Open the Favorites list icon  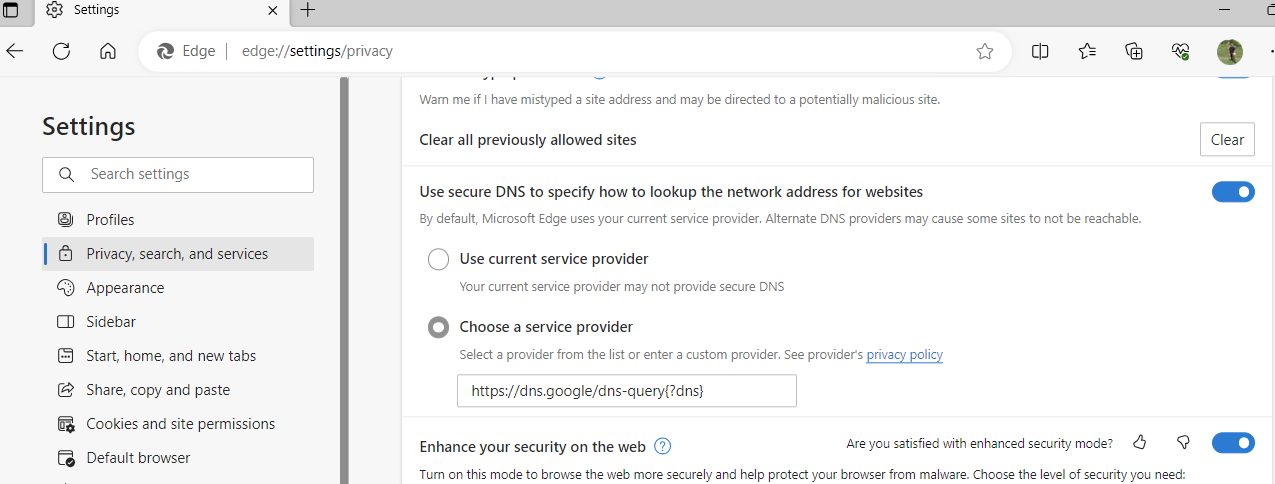[1087, 51]
